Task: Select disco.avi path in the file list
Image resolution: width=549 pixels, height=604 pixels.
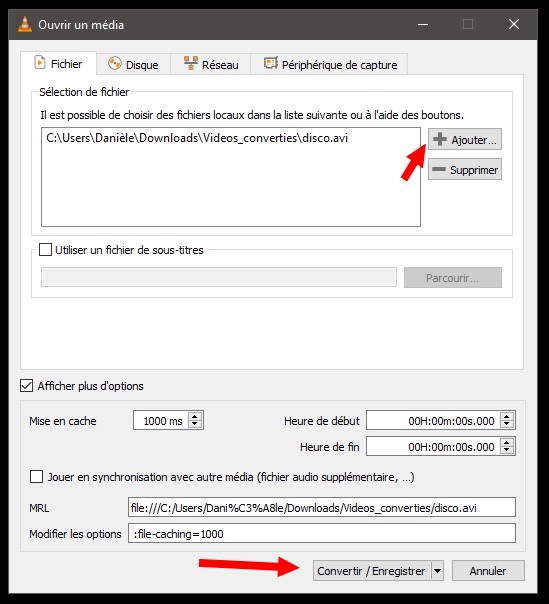Action: click(x=197, y=138)
